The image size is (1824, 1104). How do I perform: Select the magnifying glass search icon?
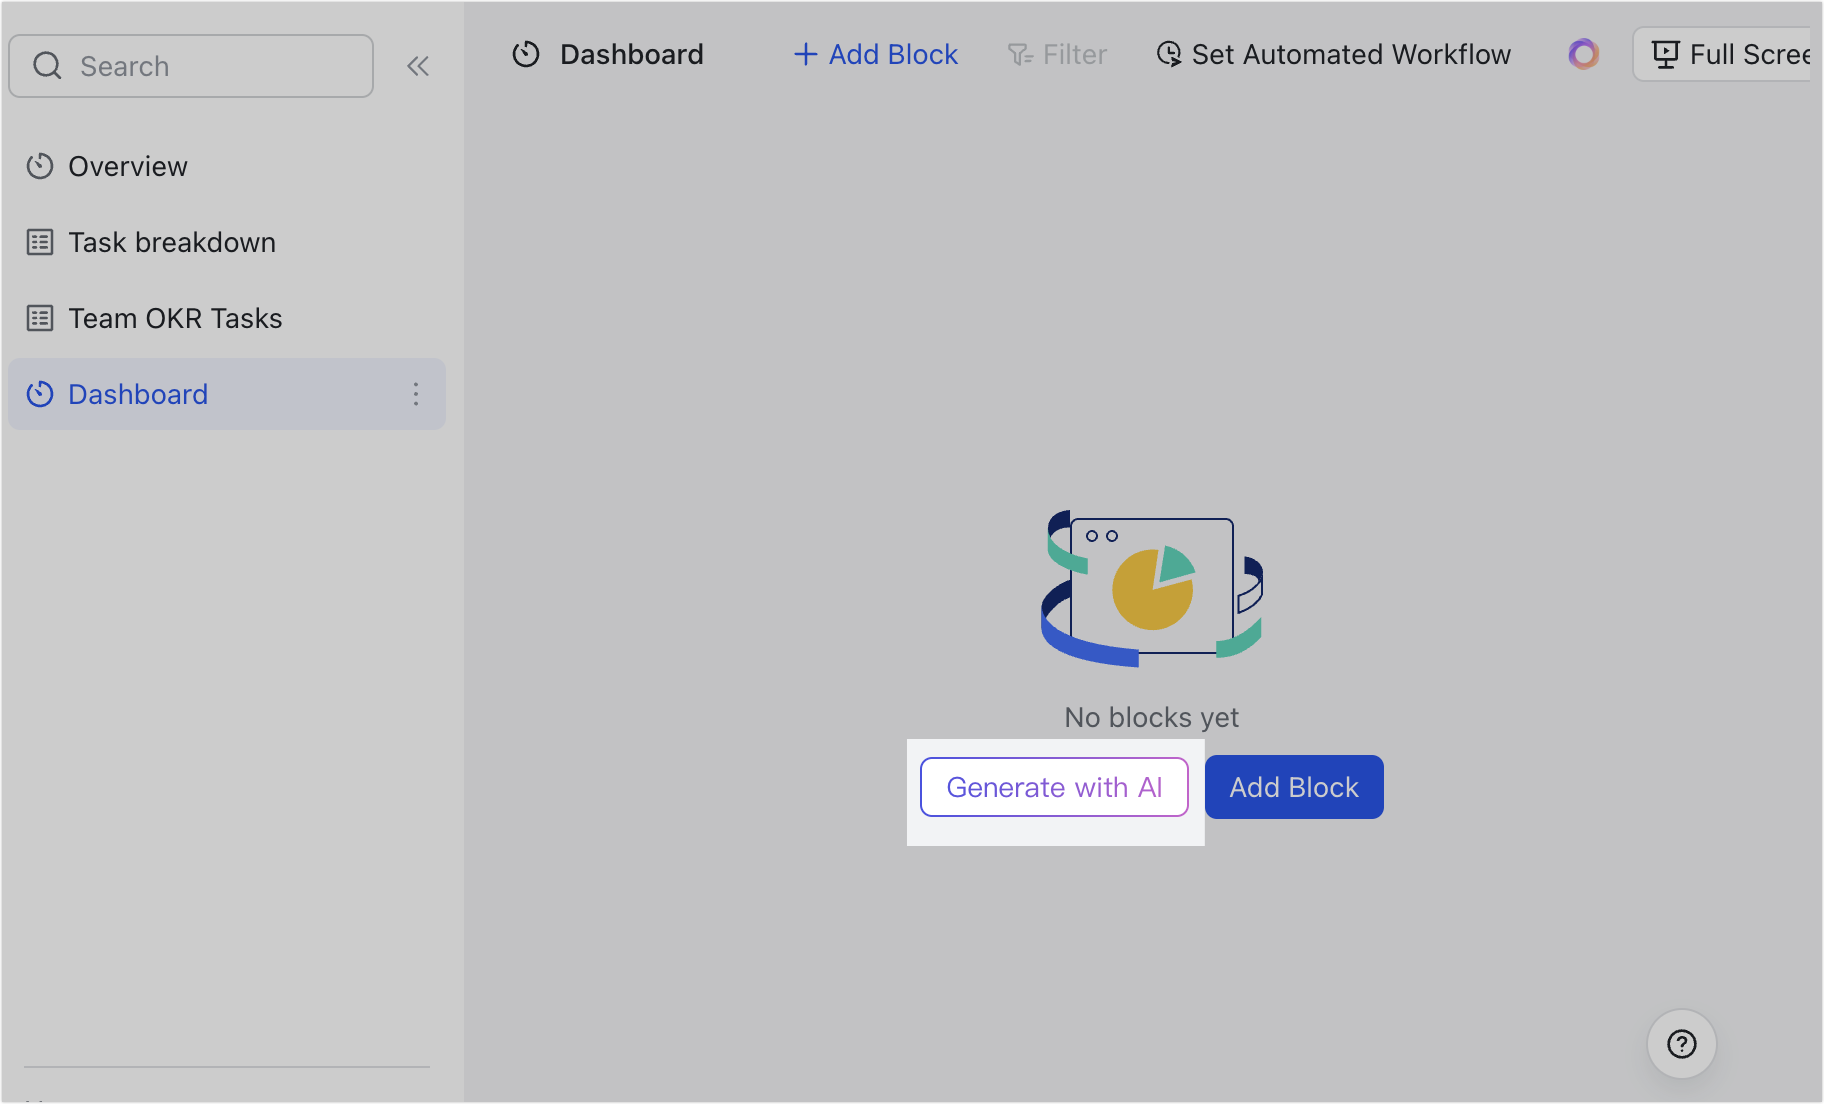click(x=47, y=65)
